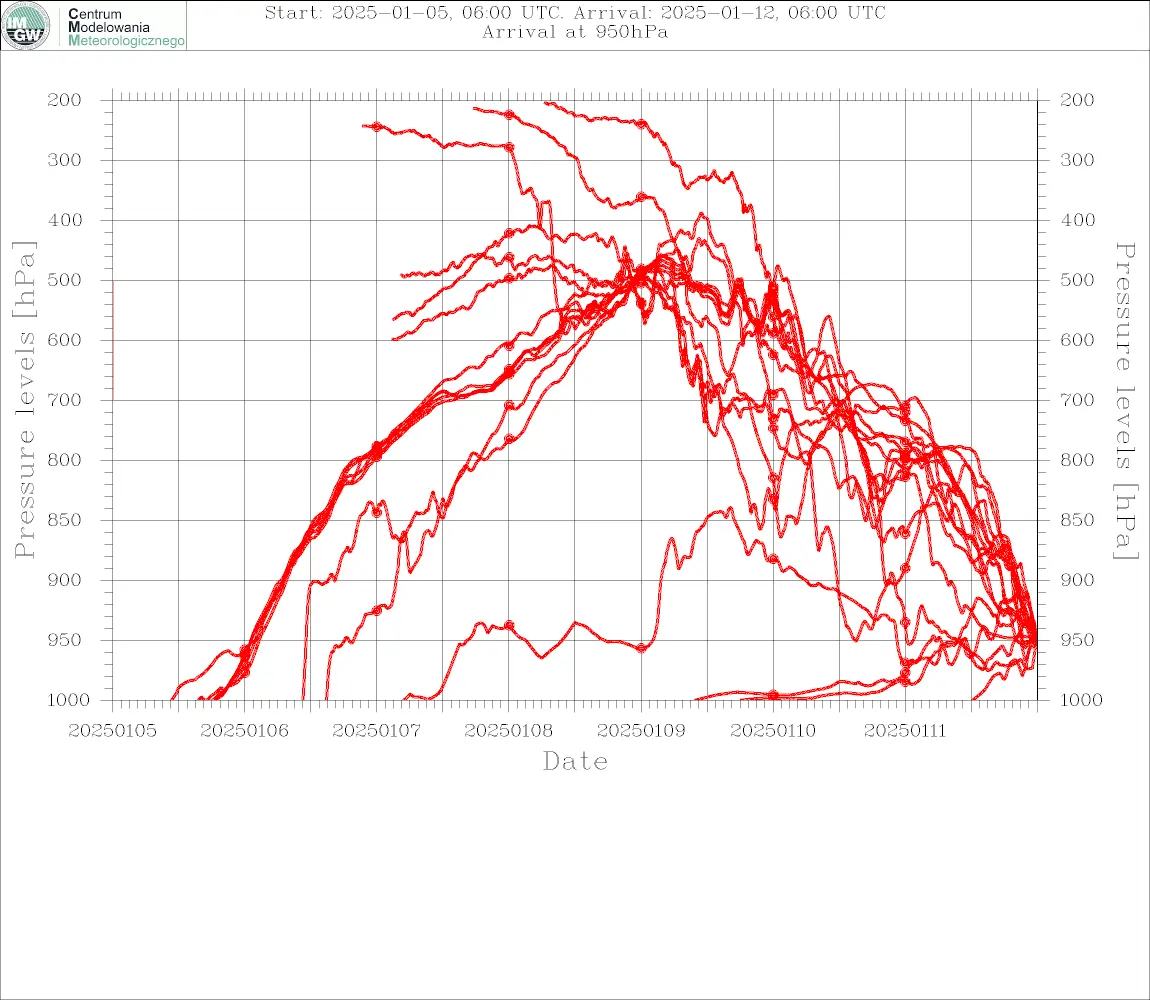The height and width of the screenshot is (1000, 1150).
Task: Click the date label 20250108
Action: (x=508, y=731)
